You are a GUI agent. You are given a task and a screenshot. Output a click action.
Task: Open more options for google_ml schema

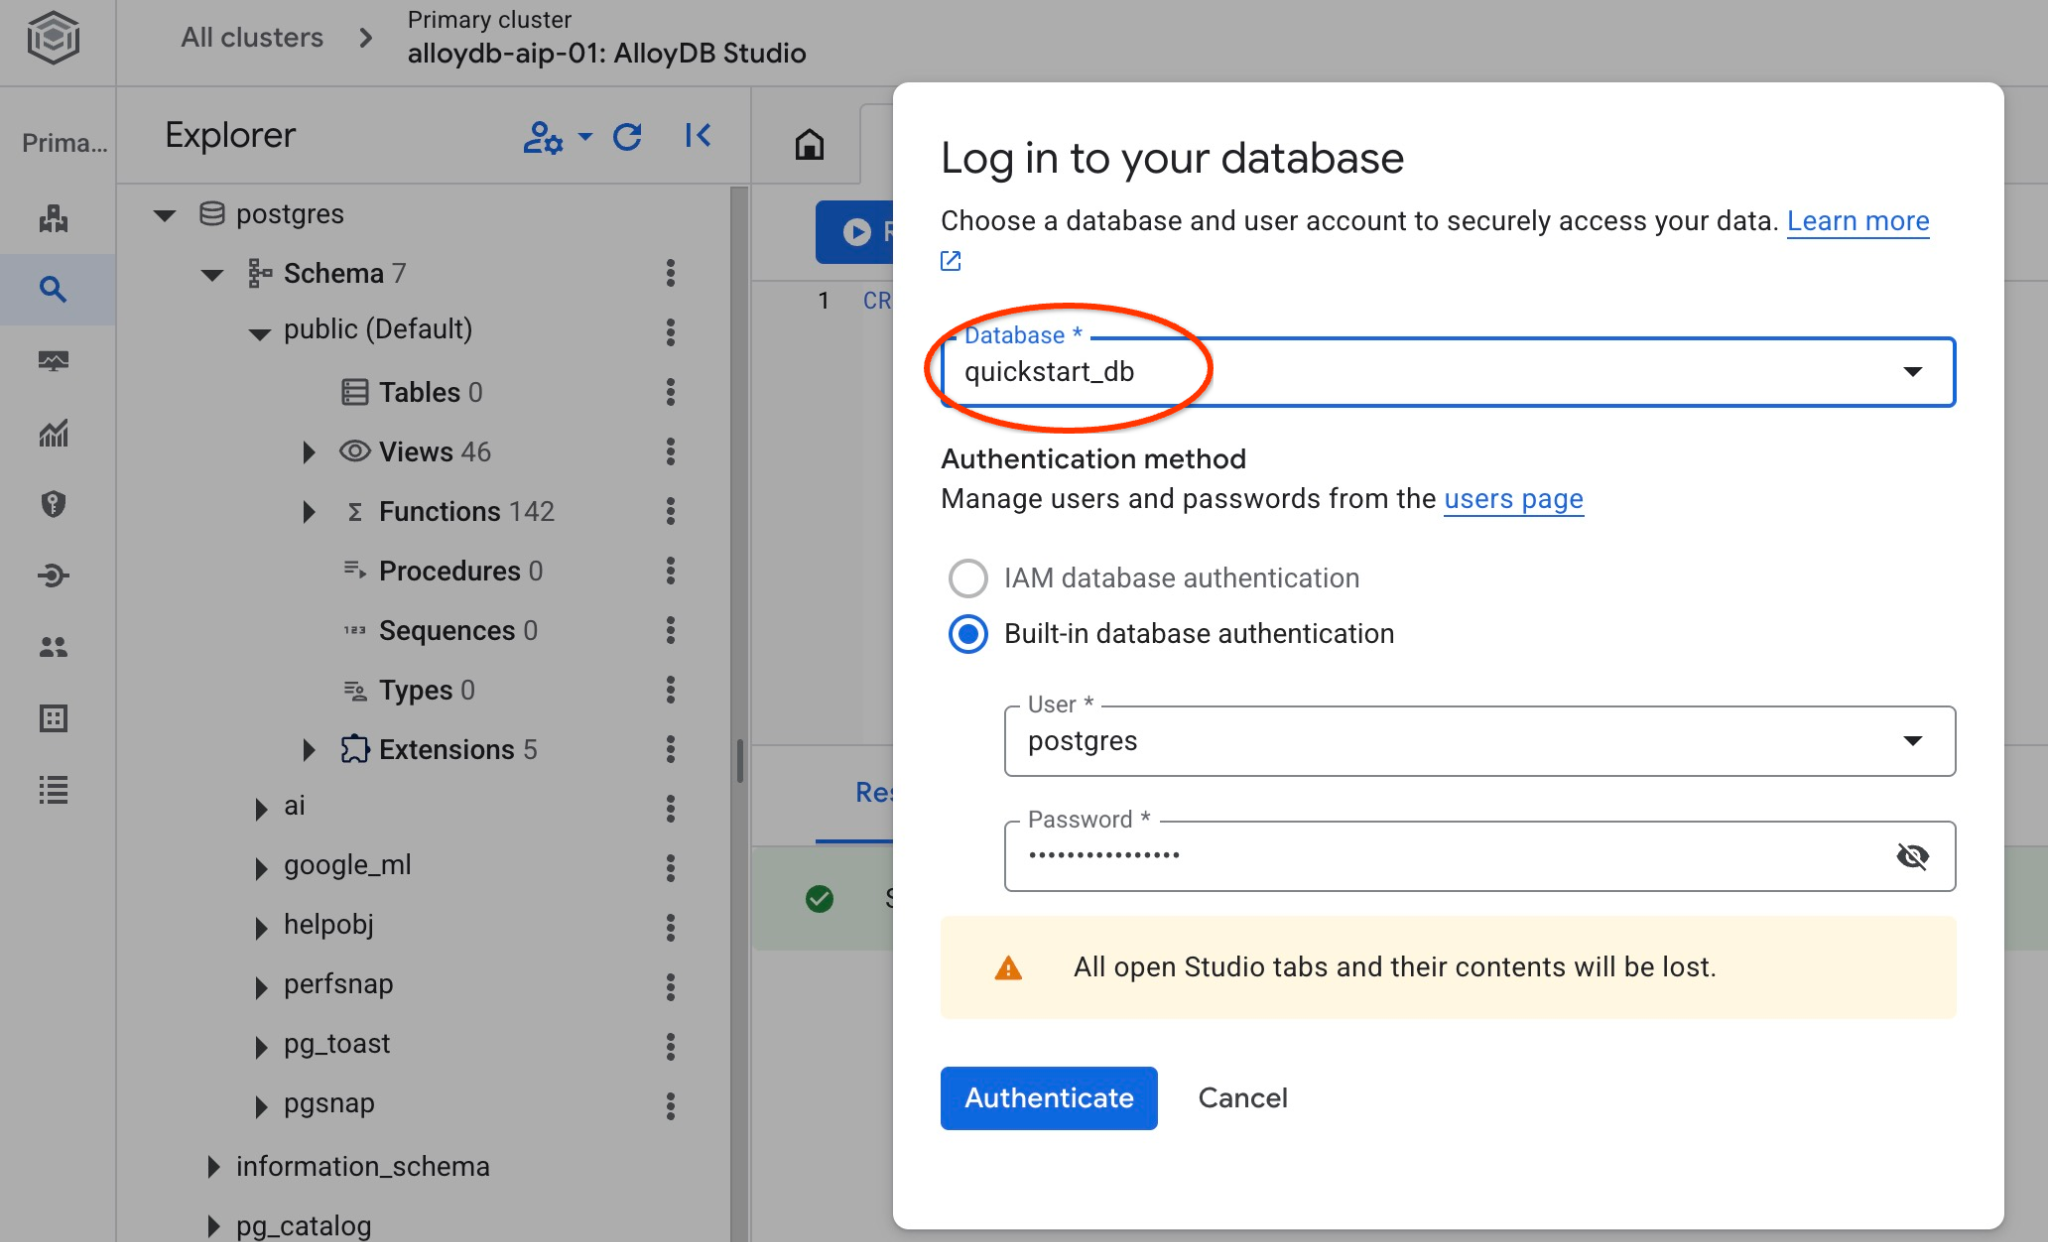[671, 868]
